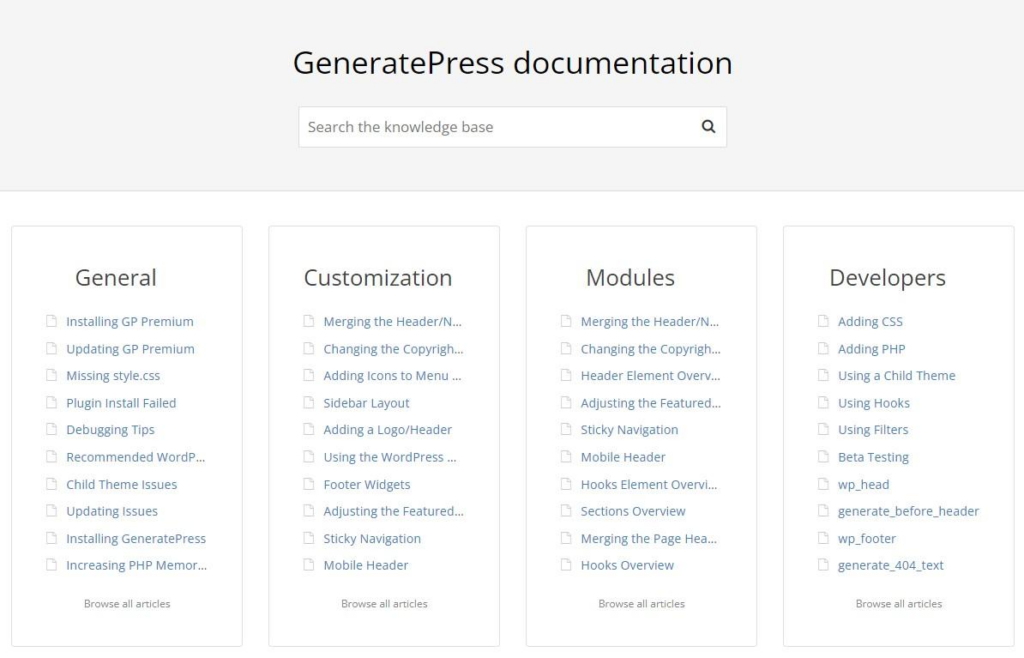Open Debugging Tips article
Screen dimensions: 1024x658
tap(110, 430)
